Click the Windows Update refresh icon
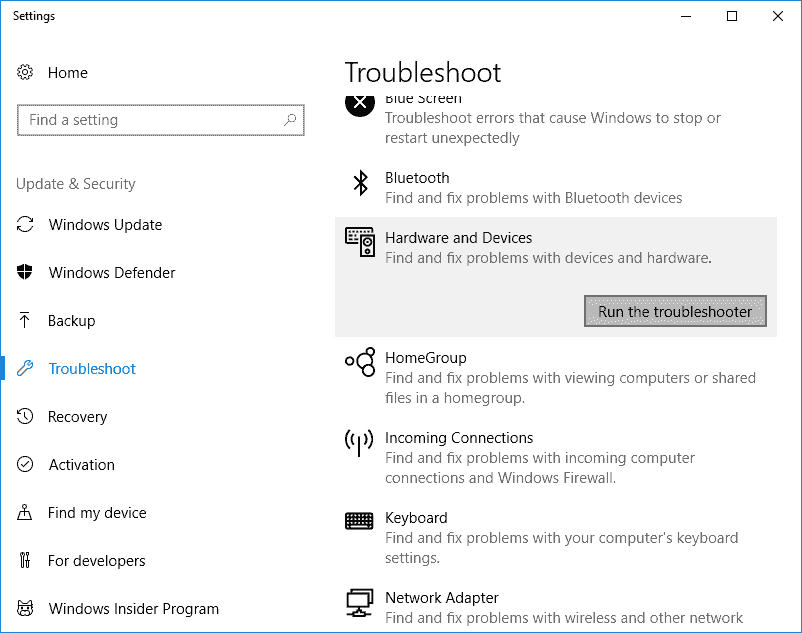The height and width of the screenshot is (633, 802). [x=25, y=225]
